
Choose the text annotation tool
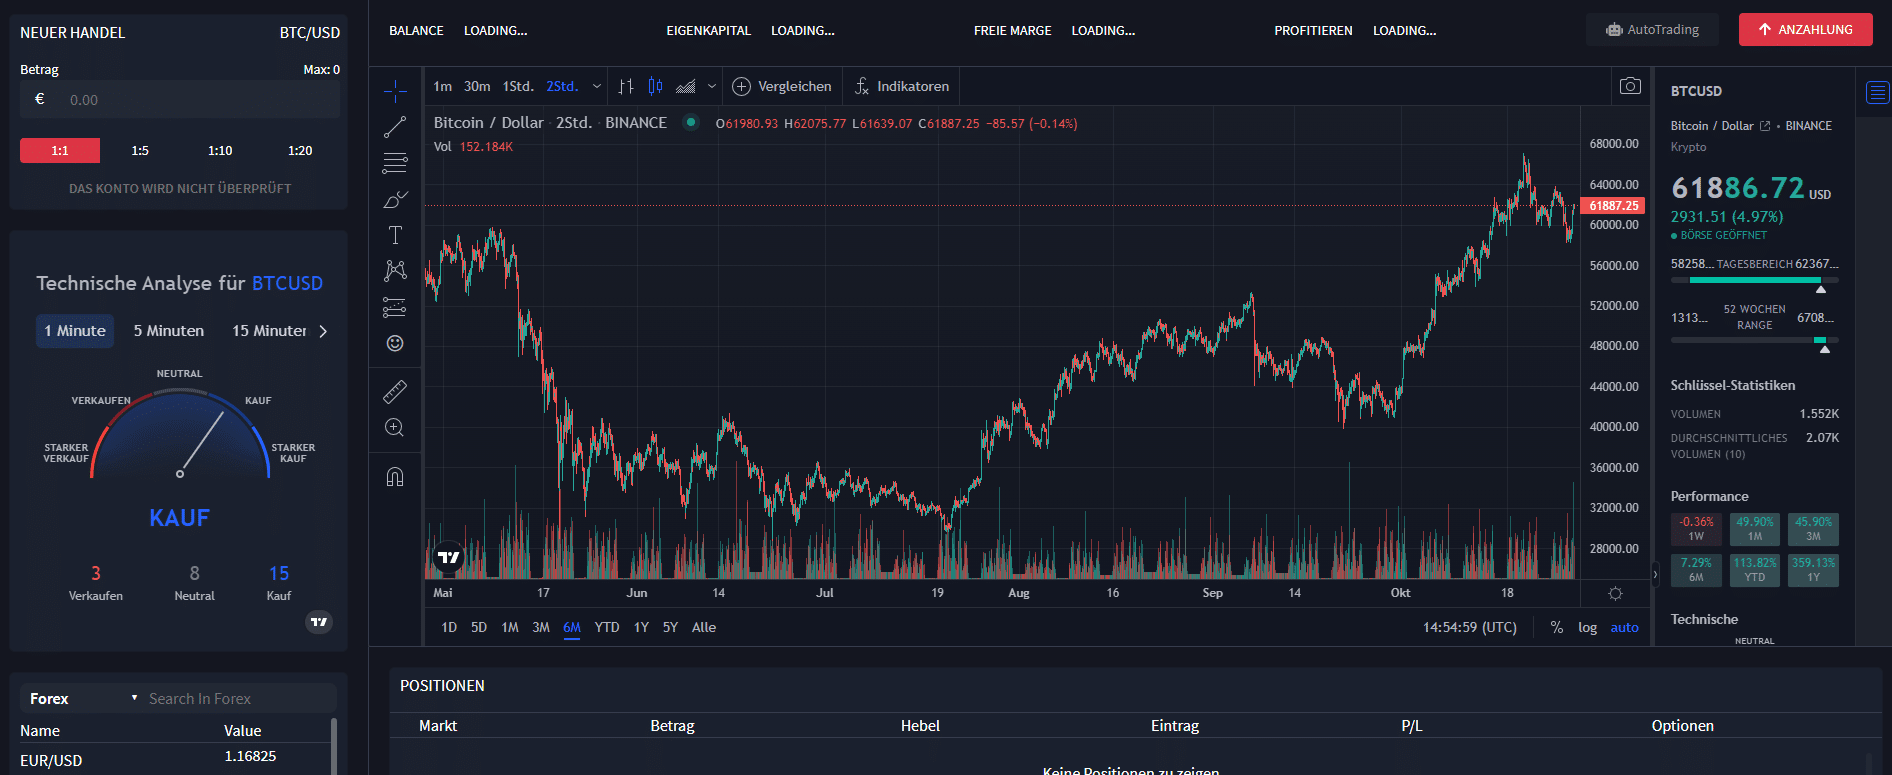(395, 235)
